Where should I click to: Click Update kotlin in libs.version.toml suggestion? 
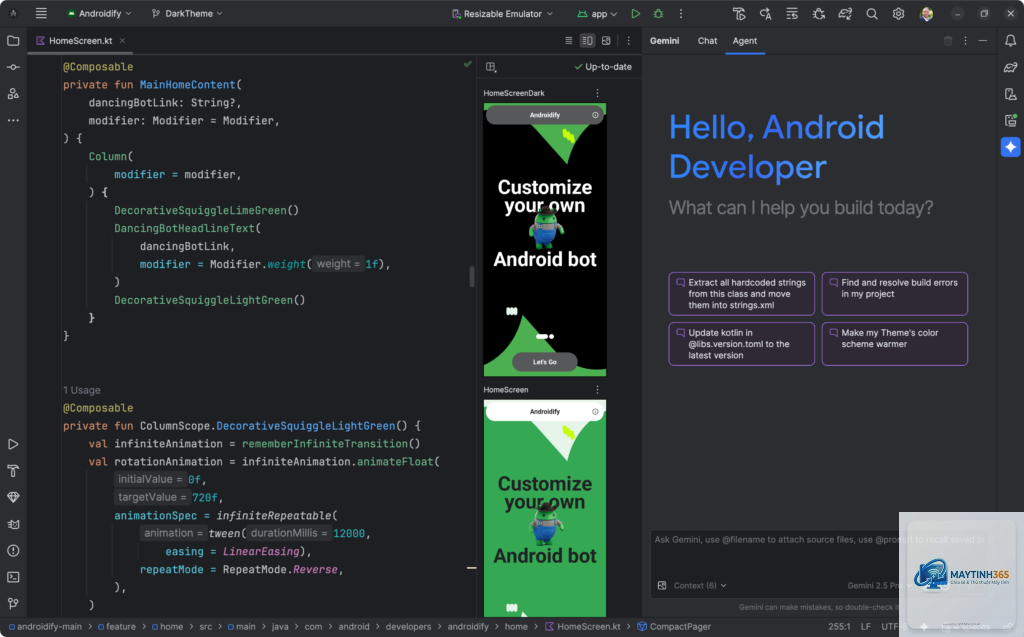coord(741,344)
